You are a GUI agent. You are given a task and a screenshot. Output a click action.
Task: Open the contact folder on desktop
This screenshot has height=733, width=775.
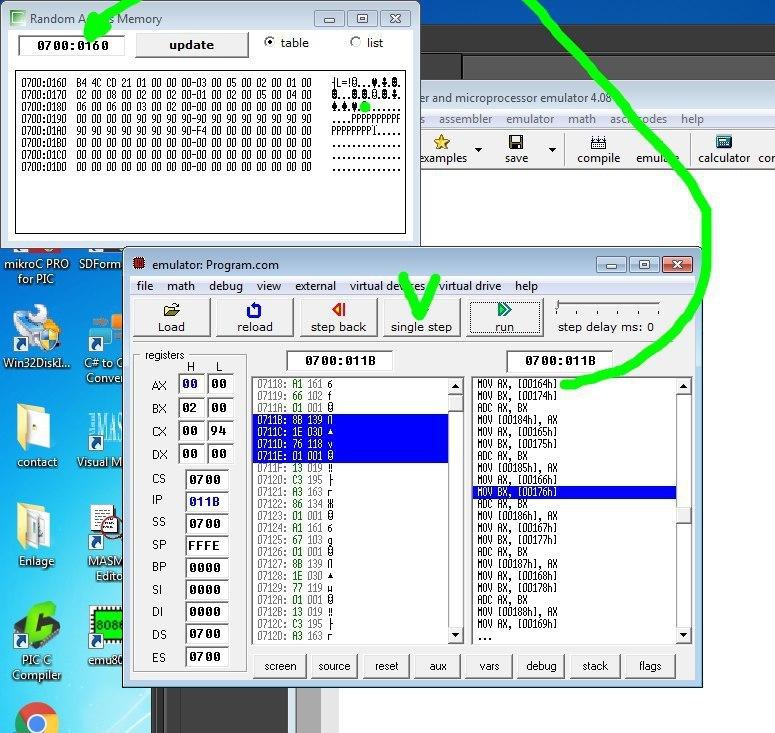click(x=36, y=436)
